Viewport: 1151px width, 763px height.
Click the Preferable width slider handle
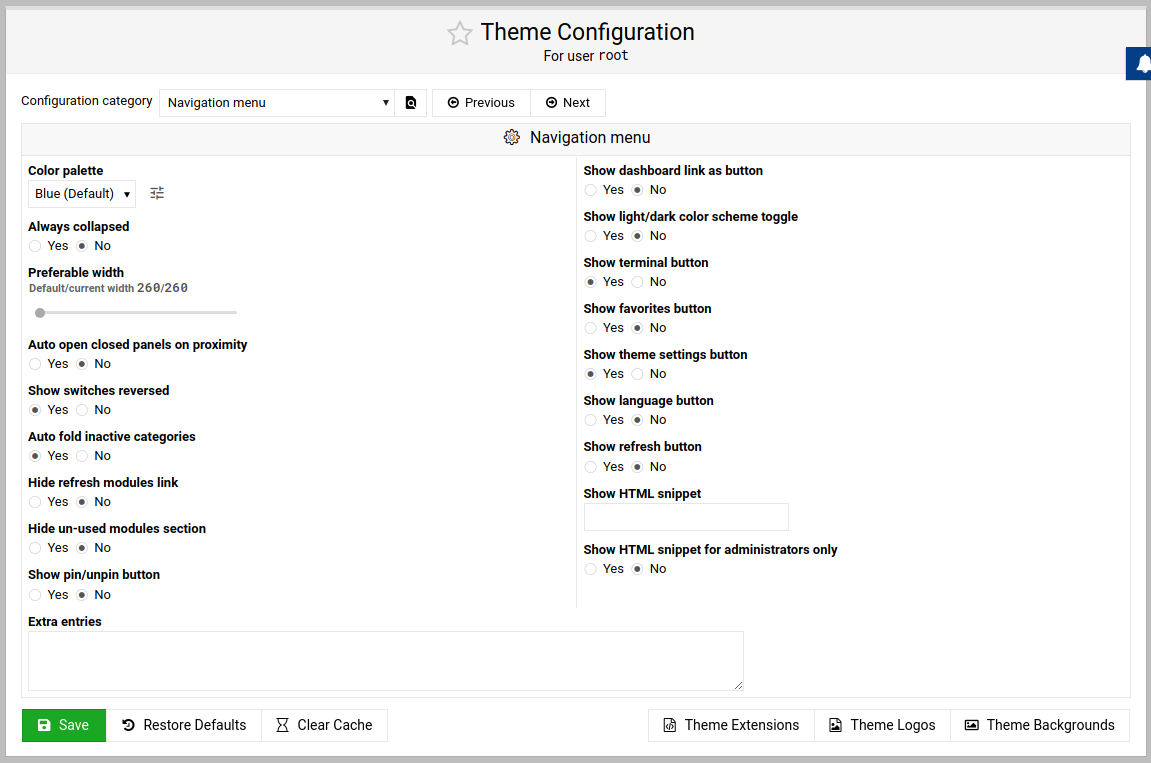[x=40, y=313]
